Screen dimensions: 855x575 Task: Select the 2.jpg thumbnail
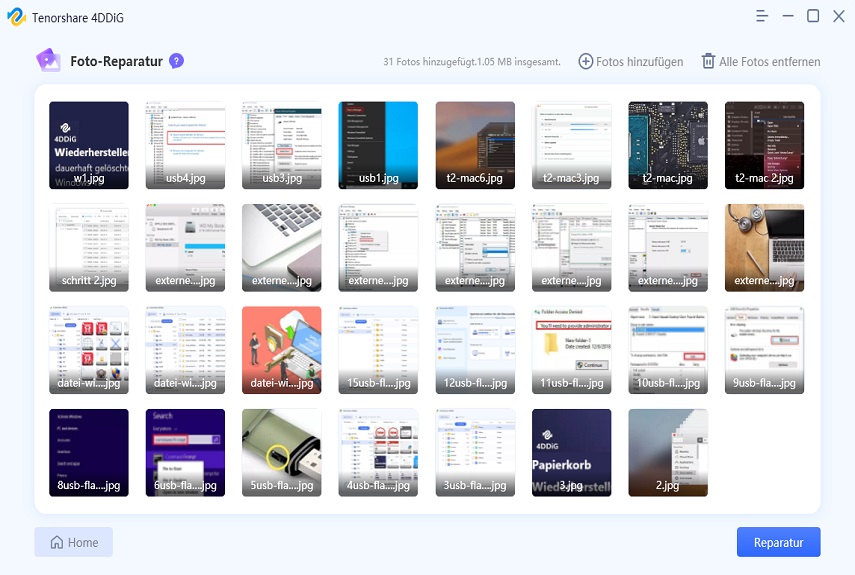coord(668,452)
